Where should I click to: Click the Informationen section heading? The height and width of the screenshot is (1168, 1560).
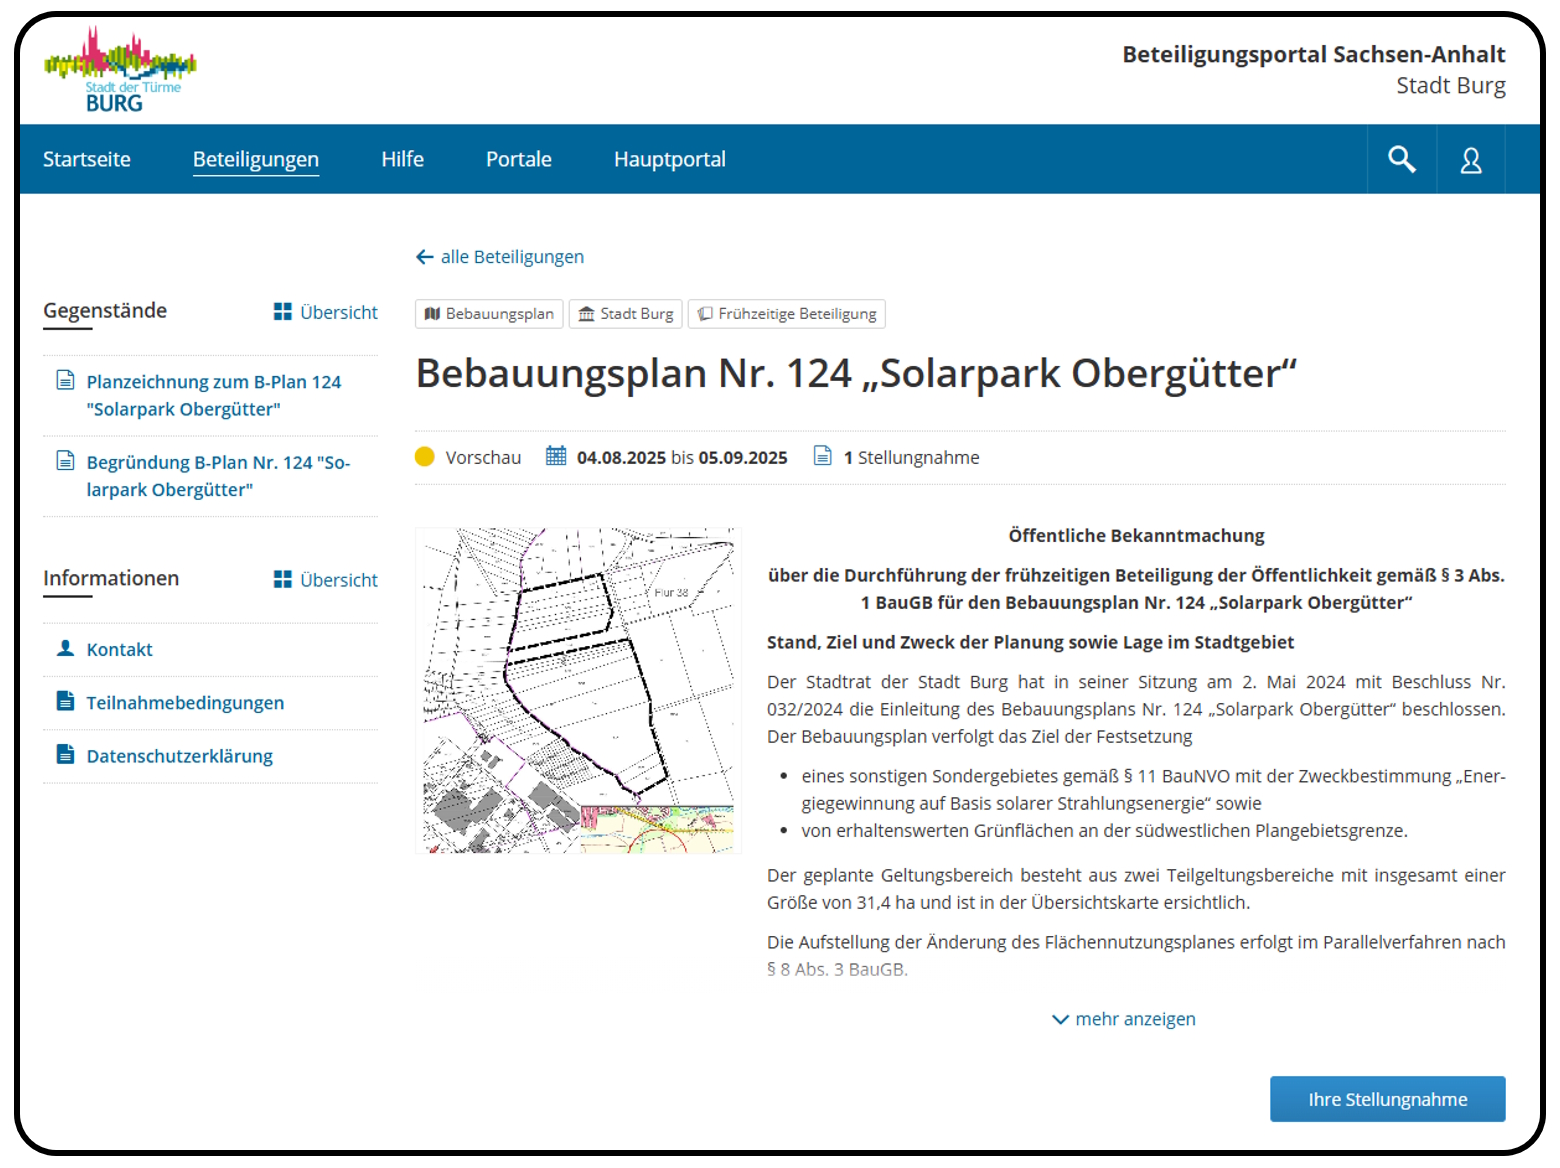(x=111, y=578)
